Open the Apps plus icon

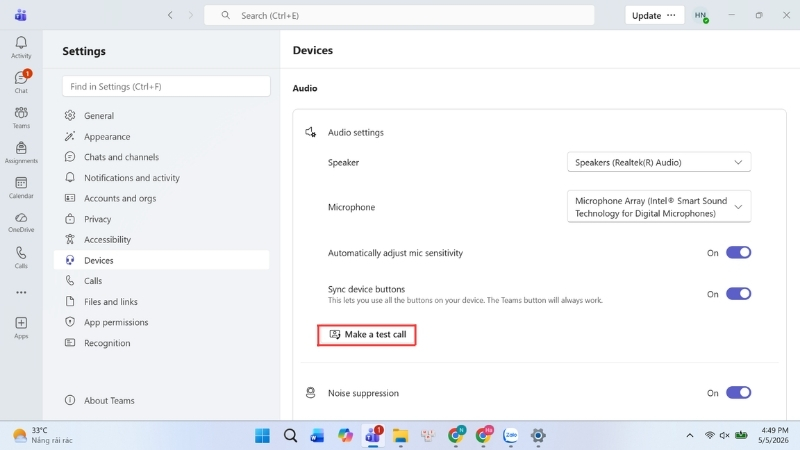pyautogui.click(x=21, y=328)
